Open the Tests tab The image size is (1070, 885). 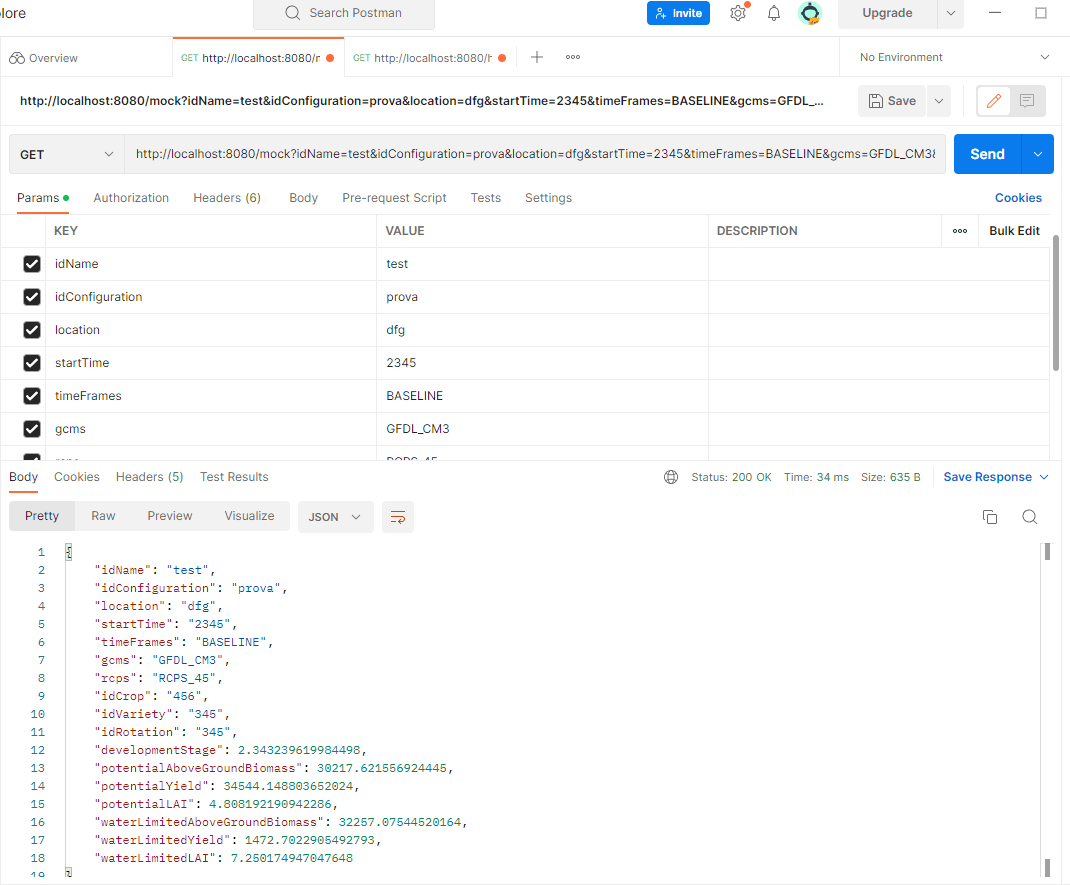[x=486, y=198]
